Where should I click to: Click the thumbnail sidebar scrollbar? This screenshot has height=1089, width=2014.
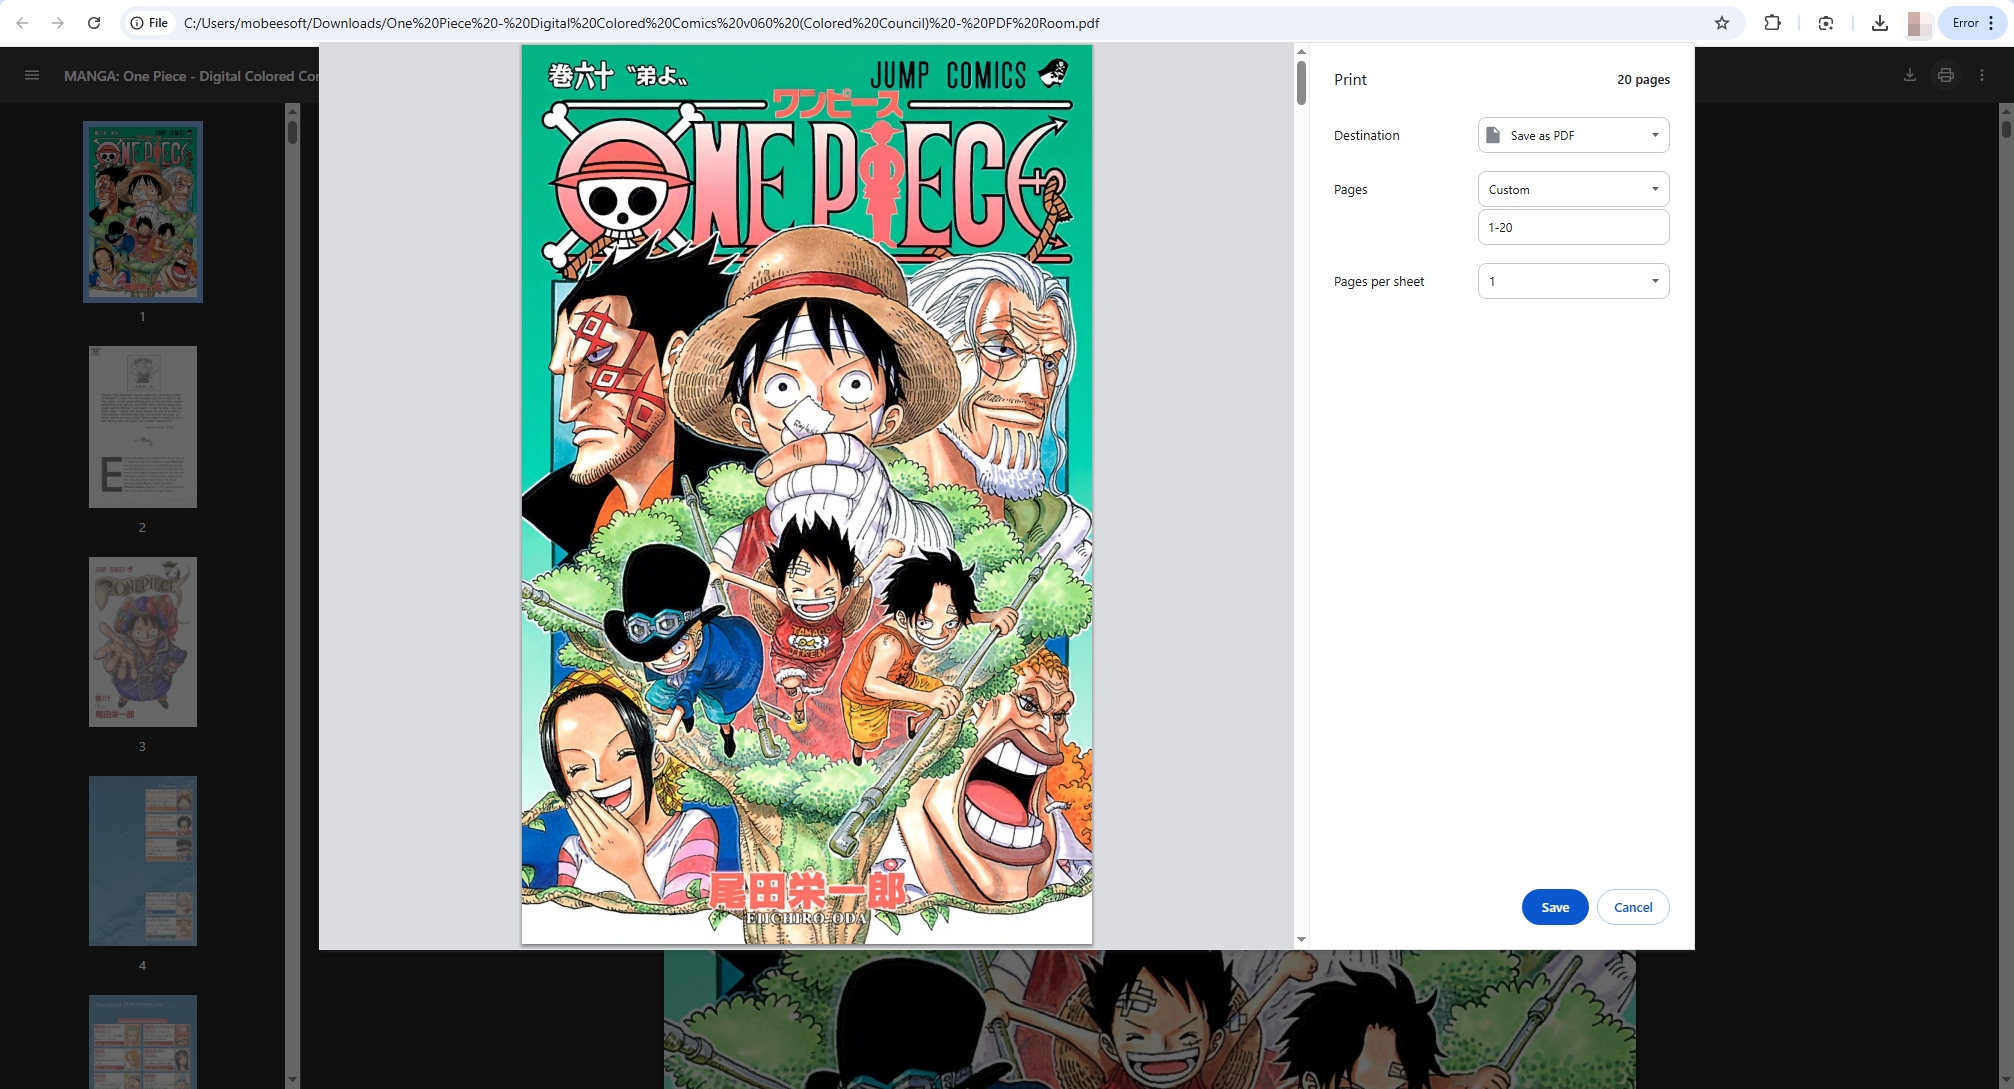pos(292,131)
